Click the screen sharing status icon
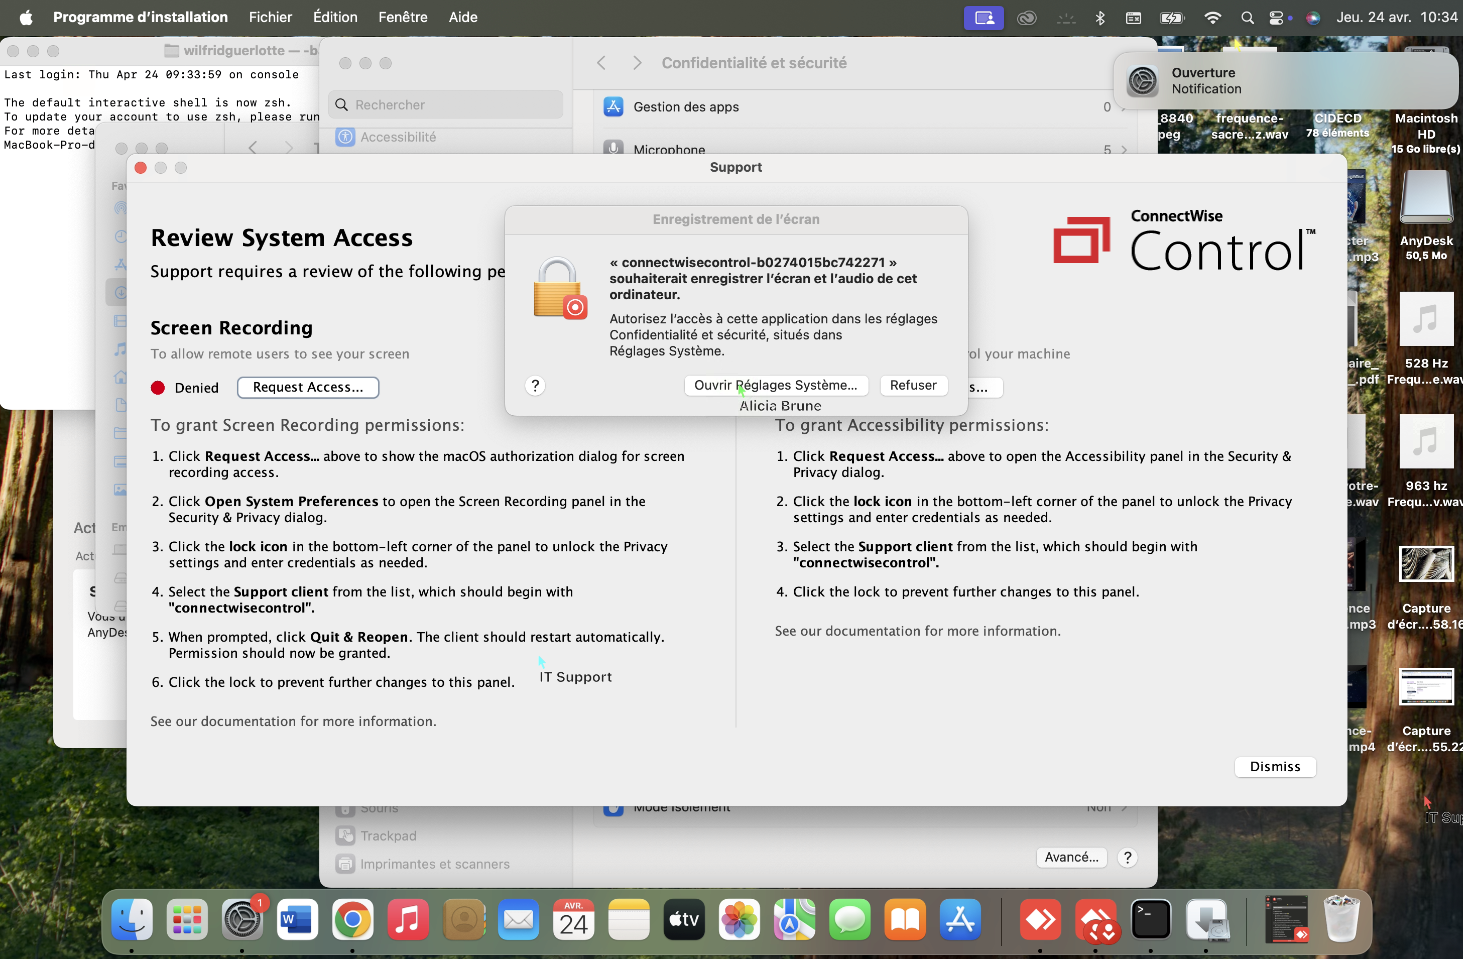The height and width of the screenshot is (959, 1463). click(983, 17)
